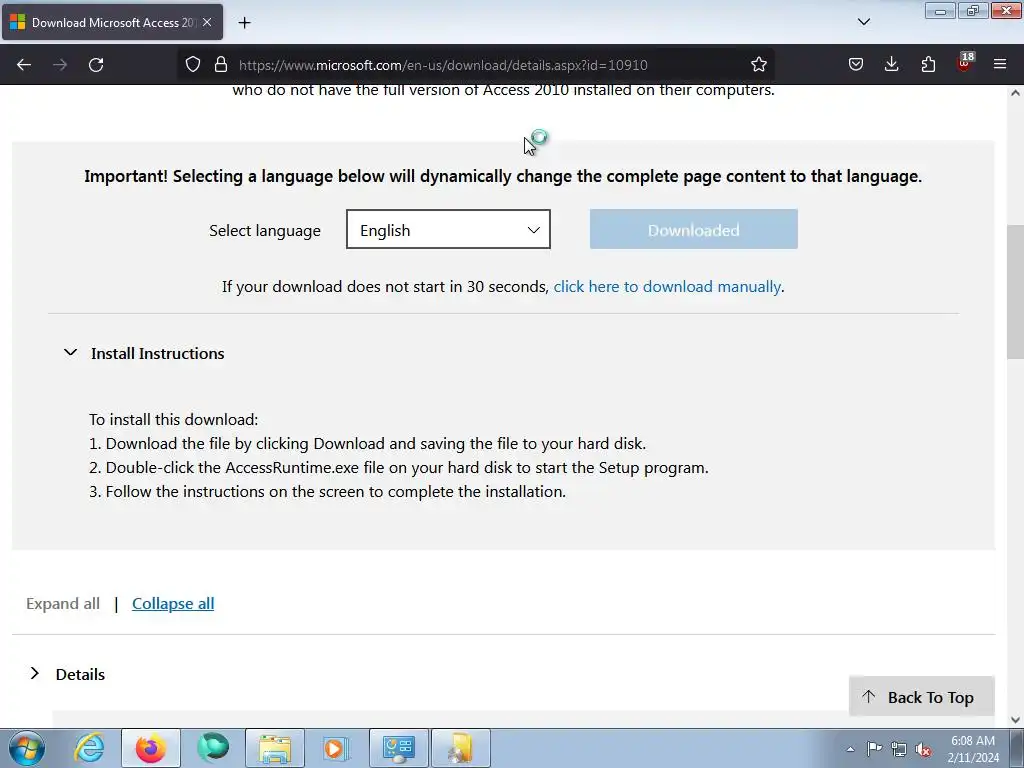Open Windows Explorer from taskbar
1024x768 pixels.
(x=275, y=748)
